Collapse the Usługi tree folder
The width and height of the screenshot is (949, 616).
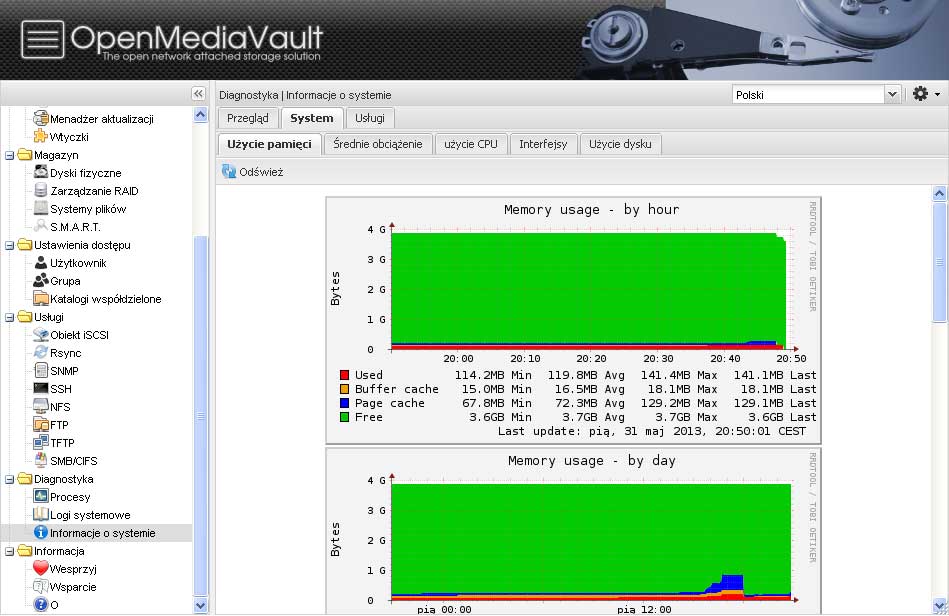click(9, 317)
